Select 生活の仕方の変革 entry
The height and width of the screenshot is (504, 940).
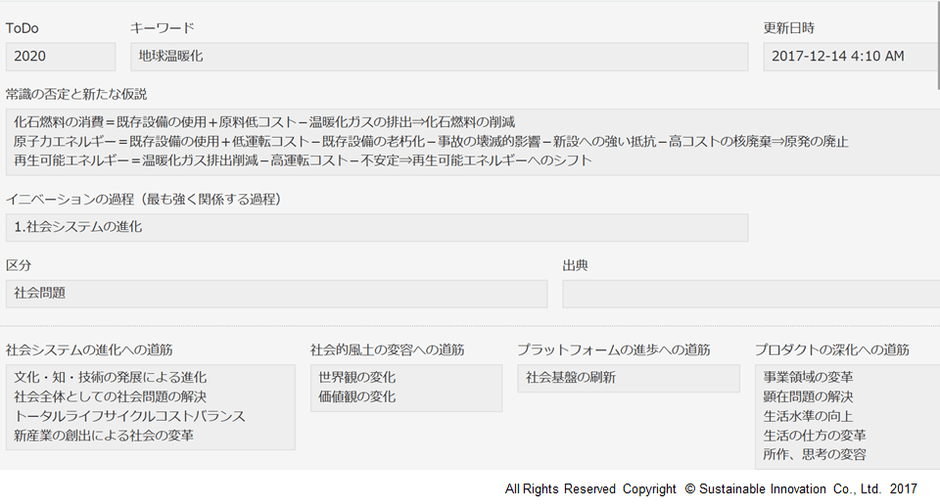[815, 435]
